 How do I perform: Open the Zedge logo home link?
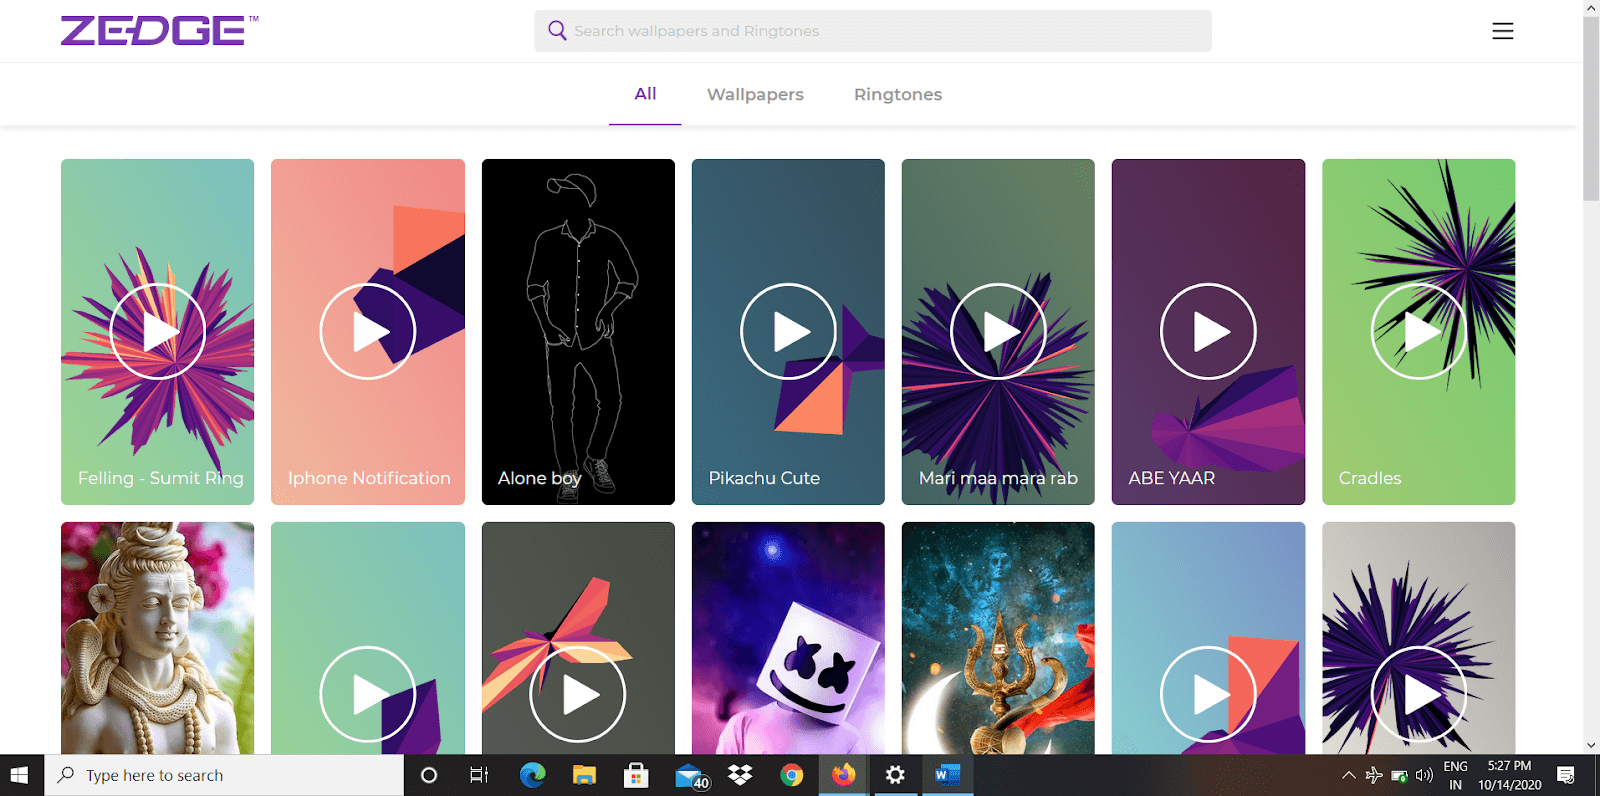point(158,31)
